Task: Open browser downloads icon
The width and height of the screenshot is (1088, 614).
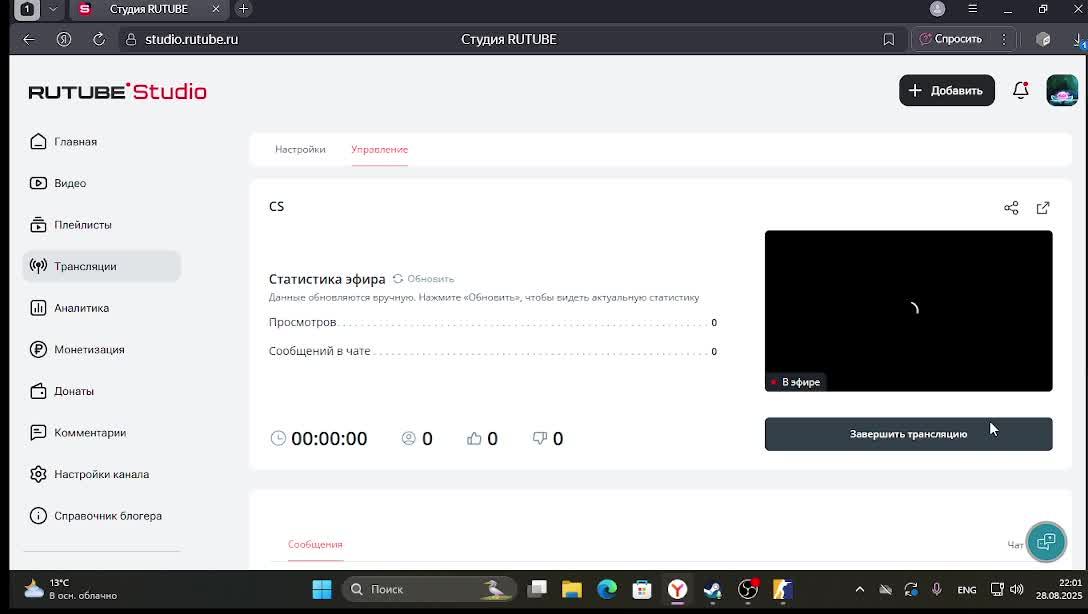Action: pos(1080,40)
